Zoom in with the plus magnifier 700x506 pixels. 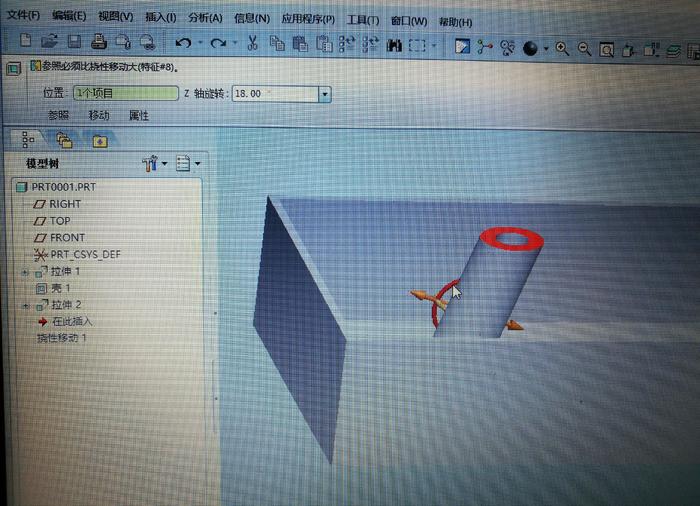coord(562,48)
